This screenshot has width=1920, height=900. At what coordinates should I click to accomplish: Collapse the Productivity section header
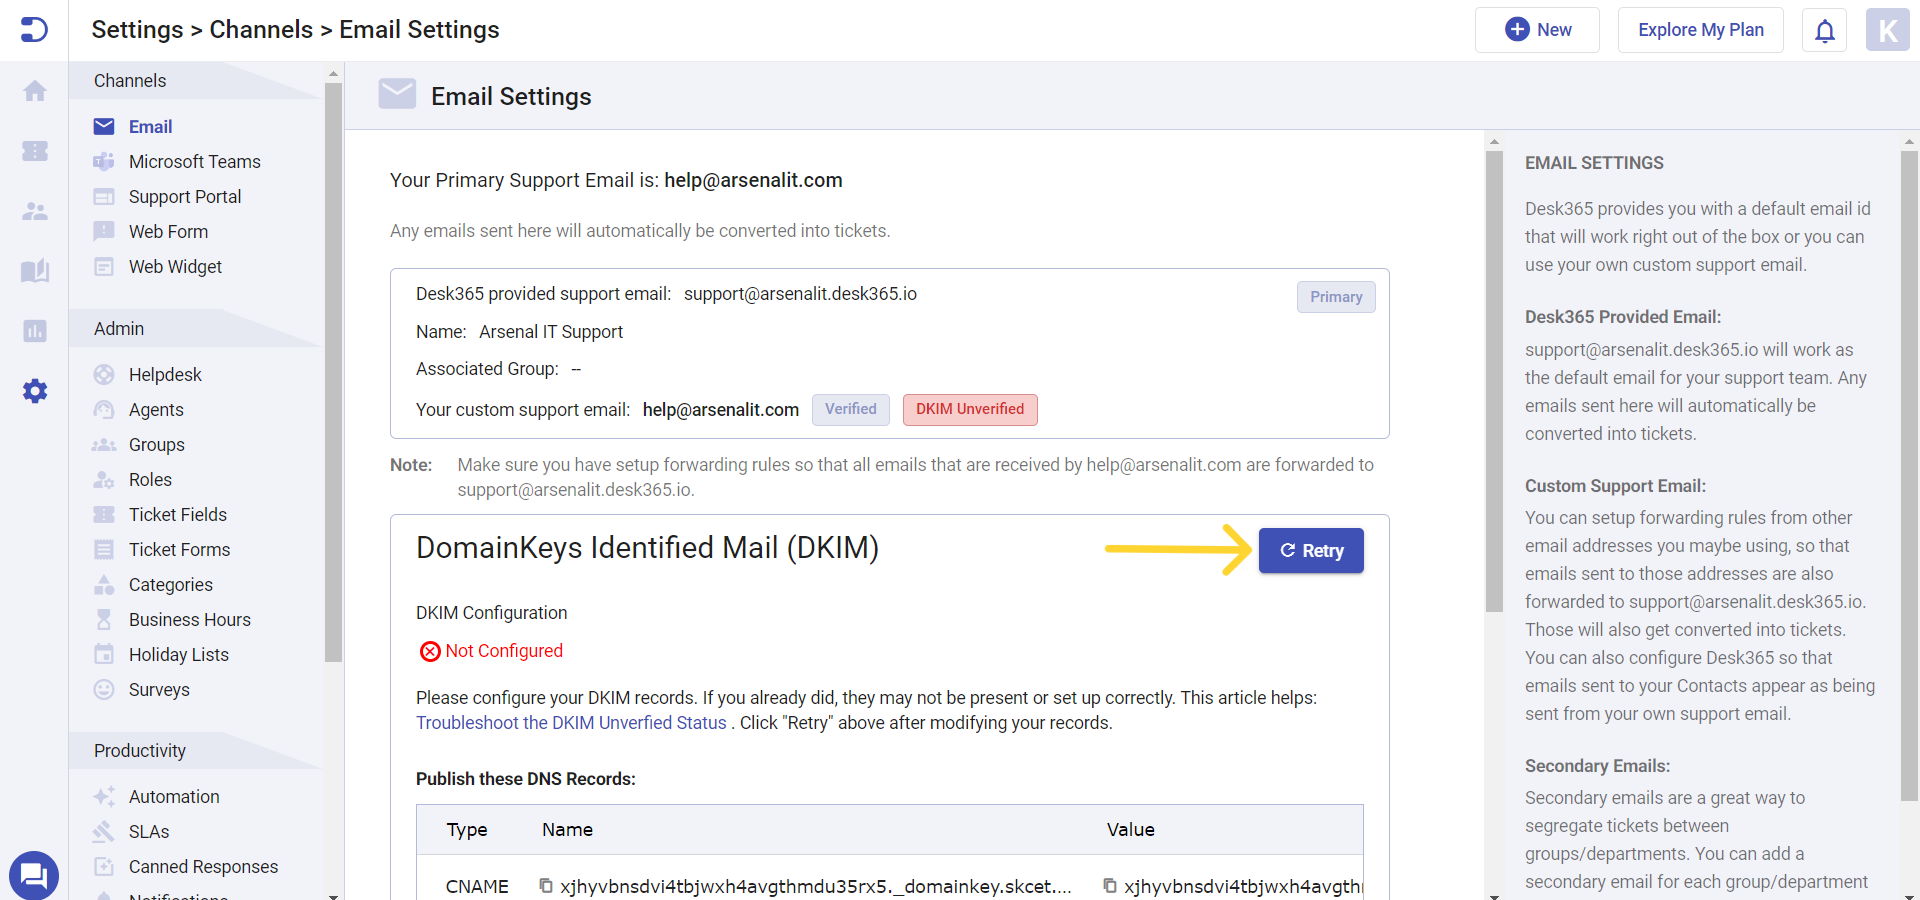[x=139, y=750]
